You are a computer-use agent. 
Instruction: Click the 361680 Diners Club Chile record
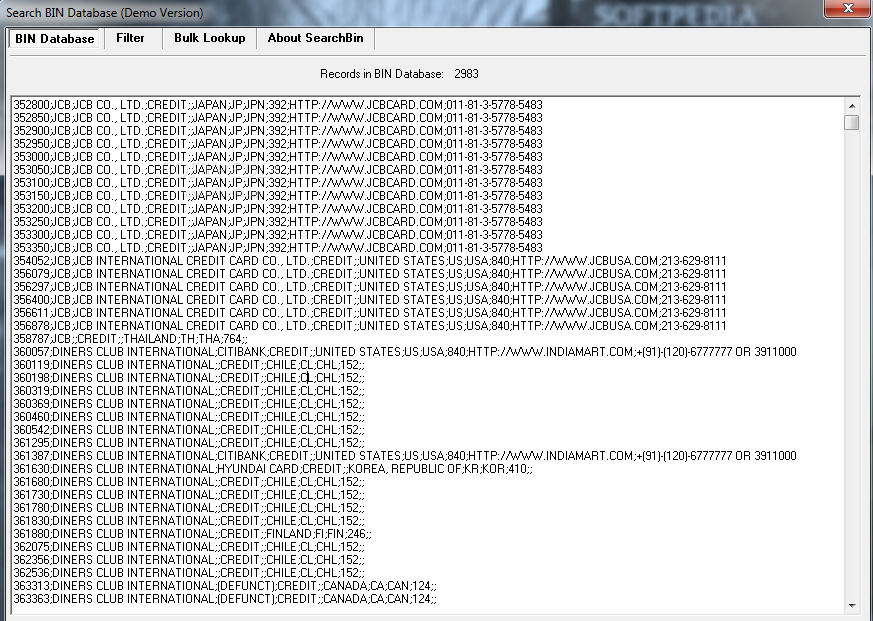189,482
